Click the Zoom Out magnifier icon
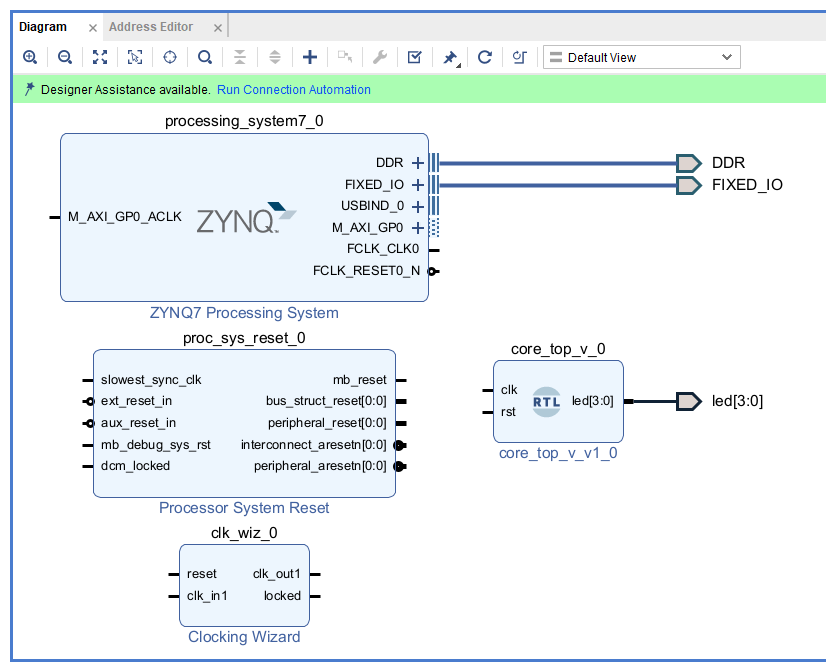Viewport: 826px width, 666px height. point(64,57)
